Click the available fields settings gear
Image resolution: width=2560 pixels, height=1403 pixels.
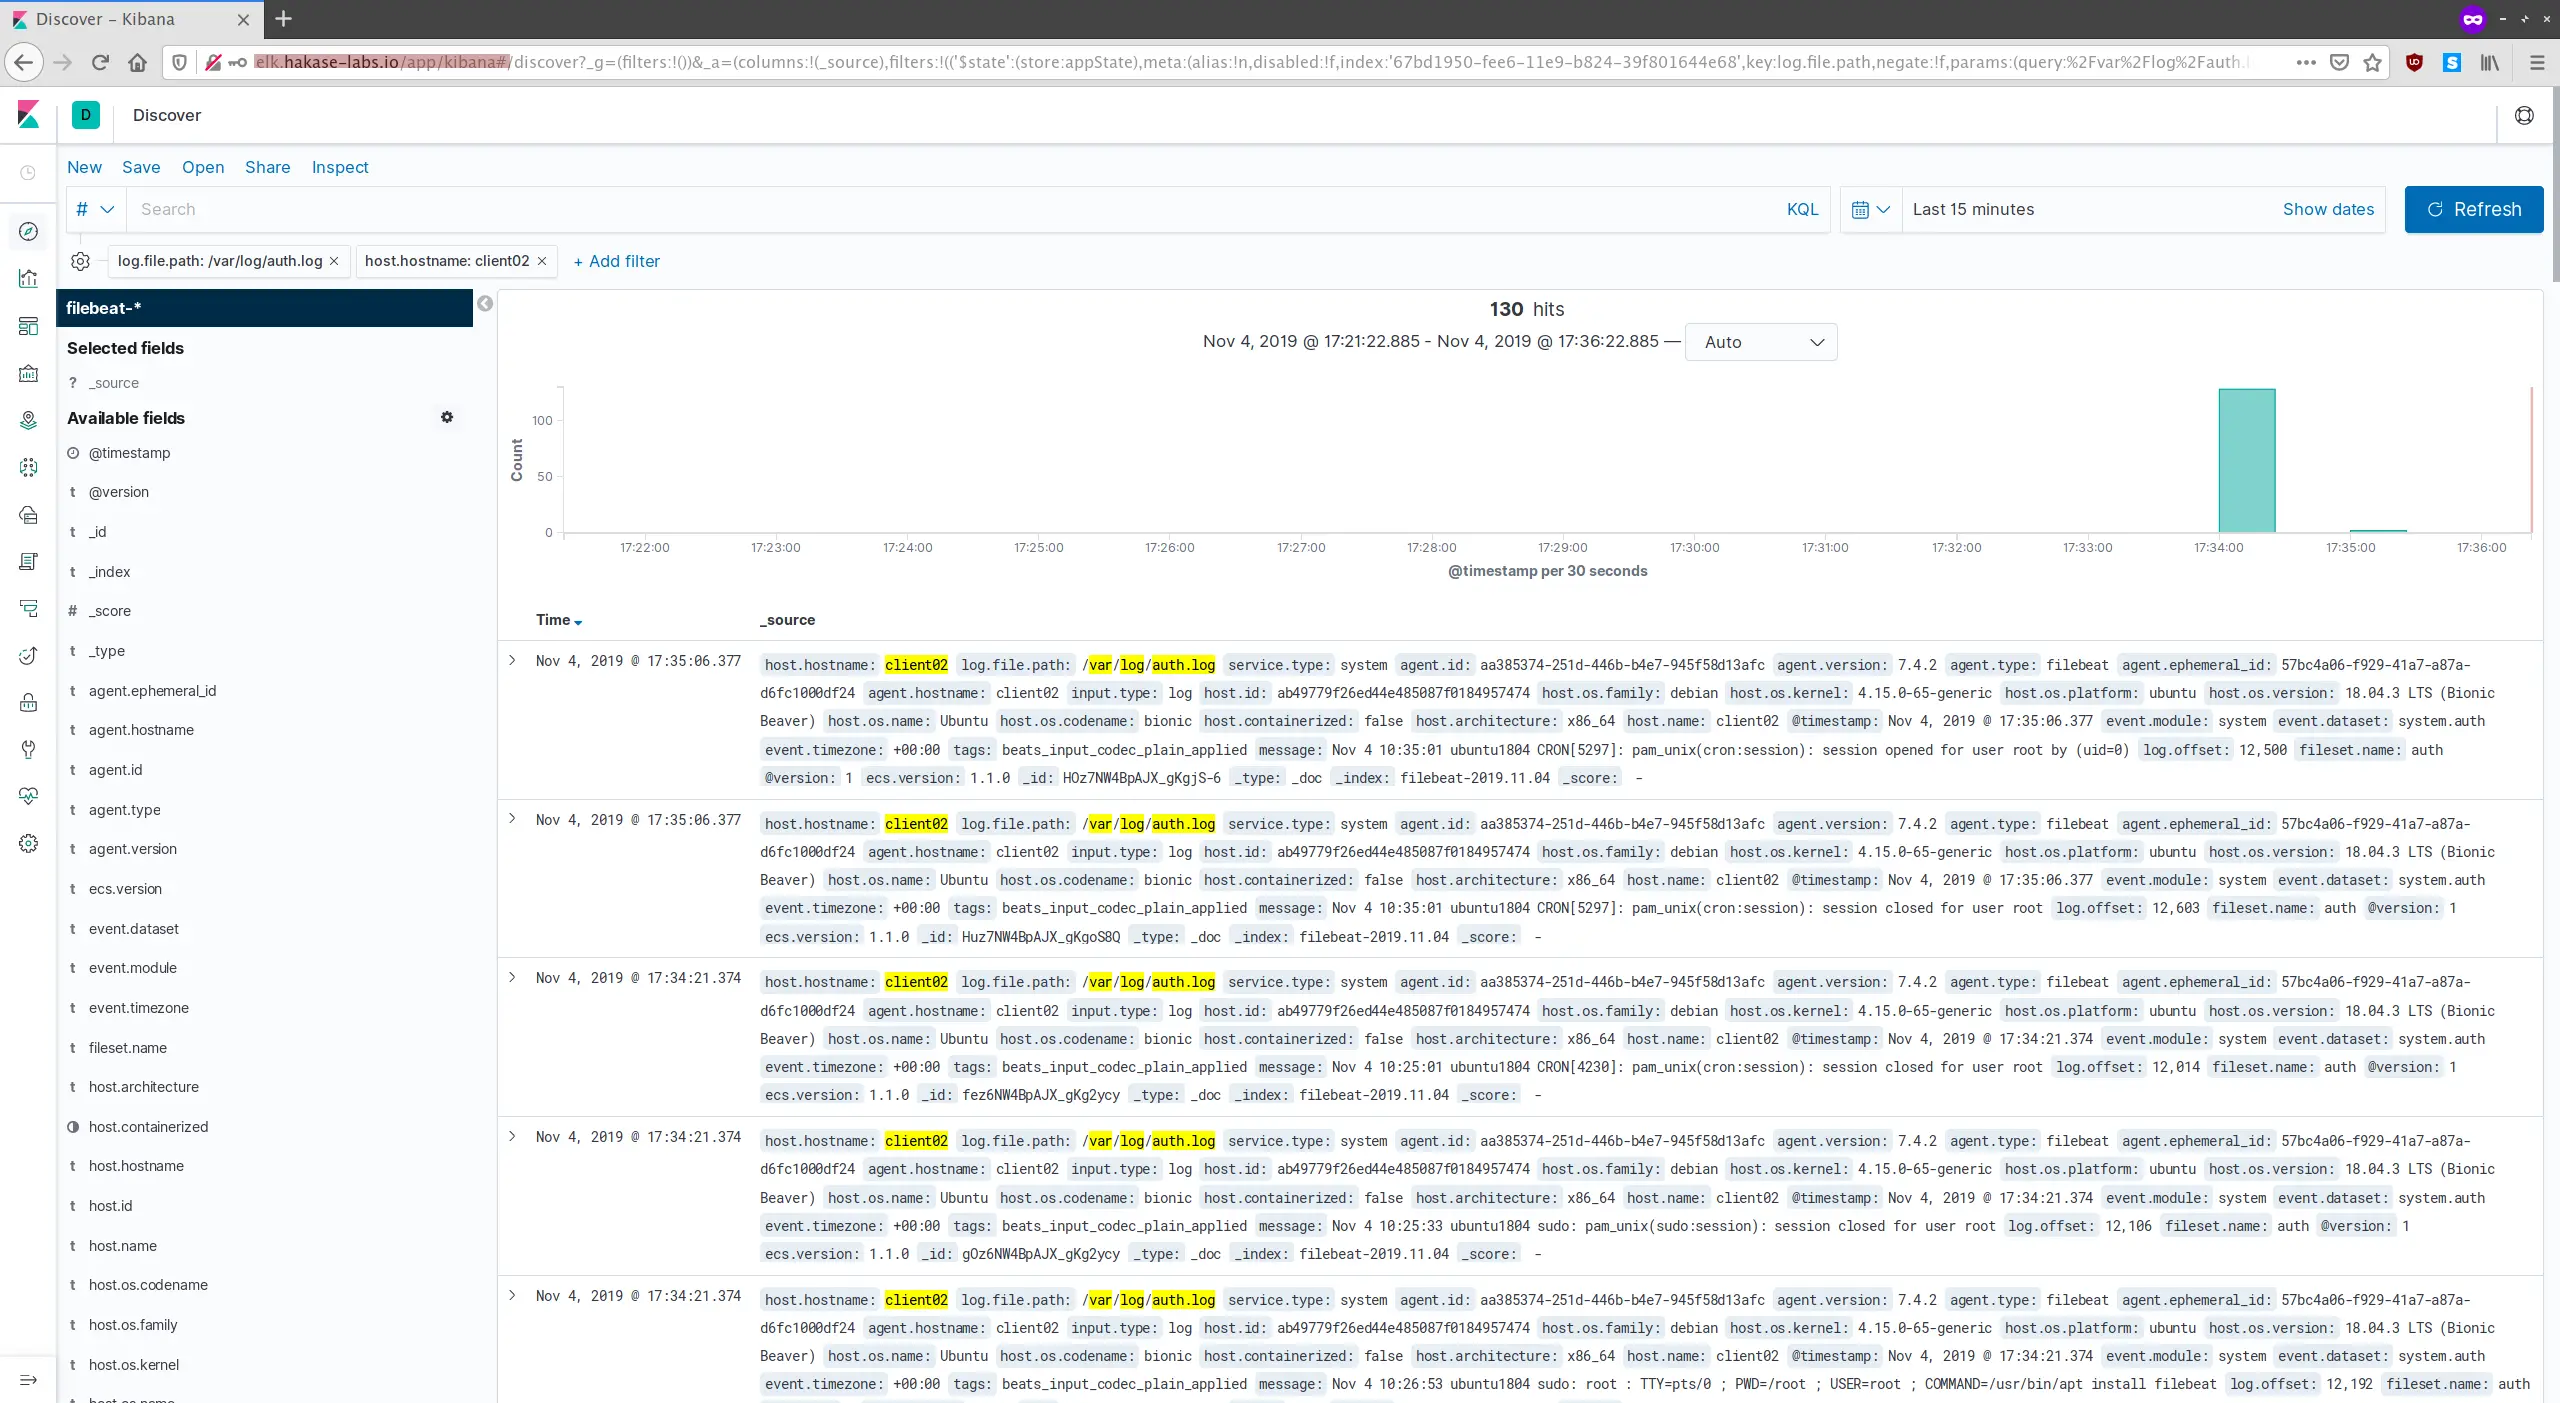click(447, 417)
